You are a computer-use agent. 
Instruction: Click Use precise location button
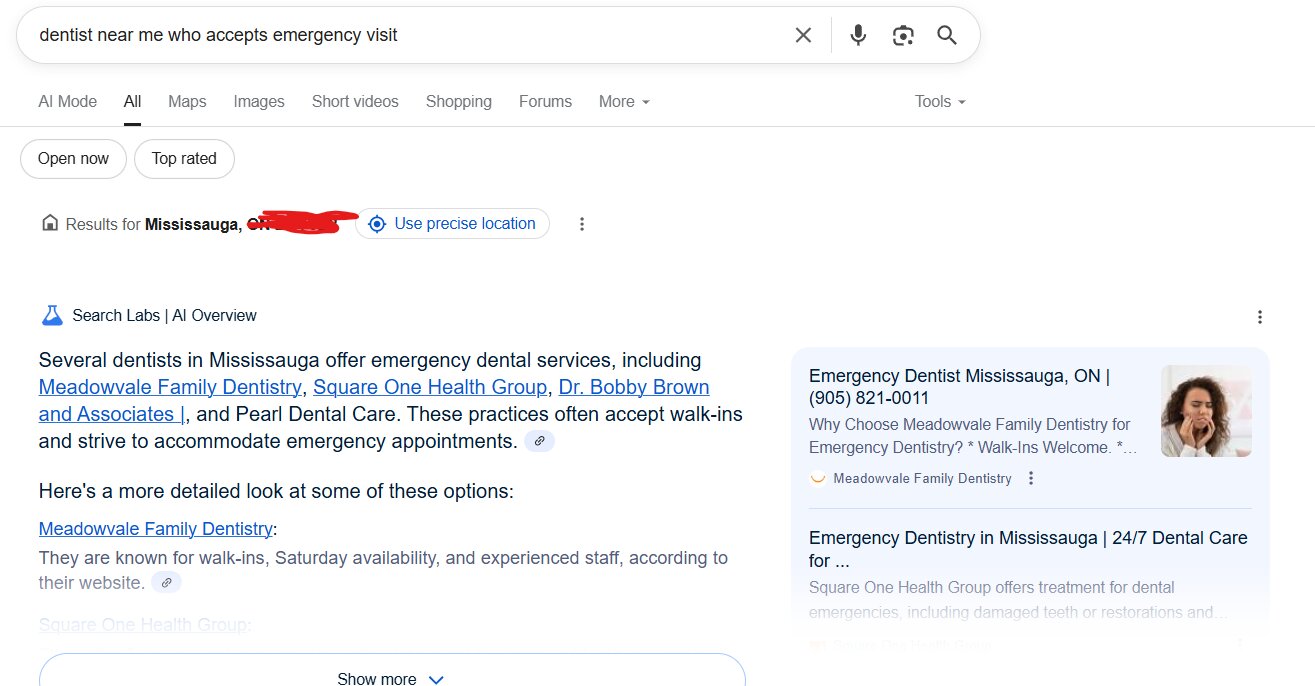pos(452,224)
